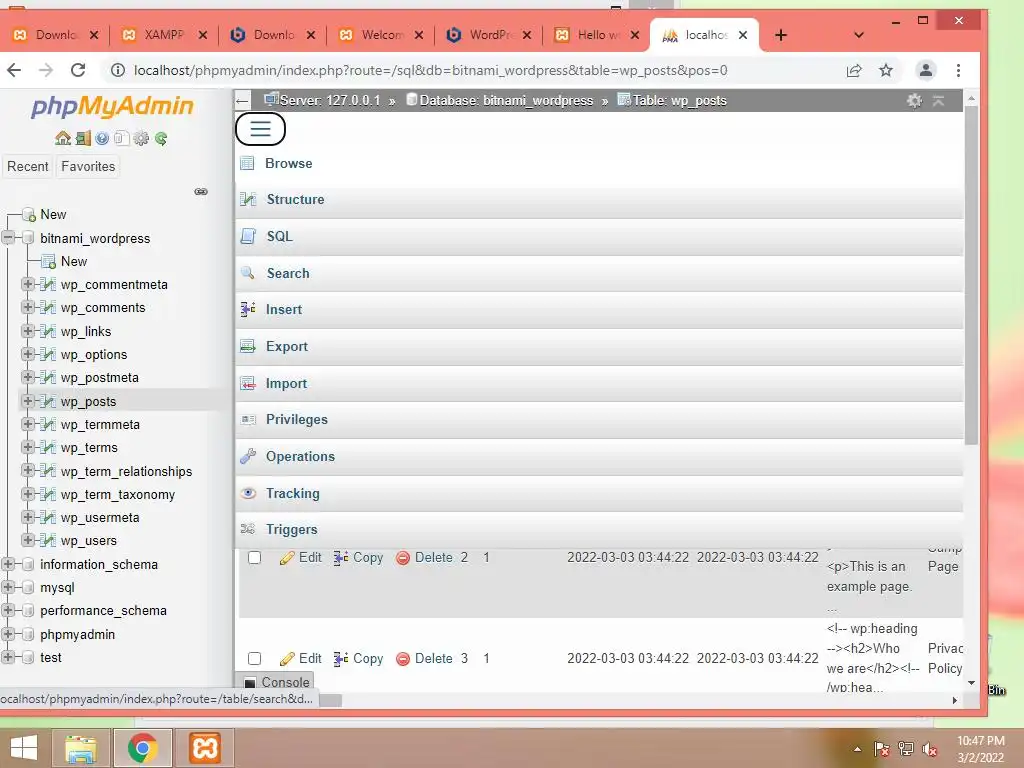Collapse the bitnami_wordpress database node
Screen dimensions: 1024x768
[8, 238]
